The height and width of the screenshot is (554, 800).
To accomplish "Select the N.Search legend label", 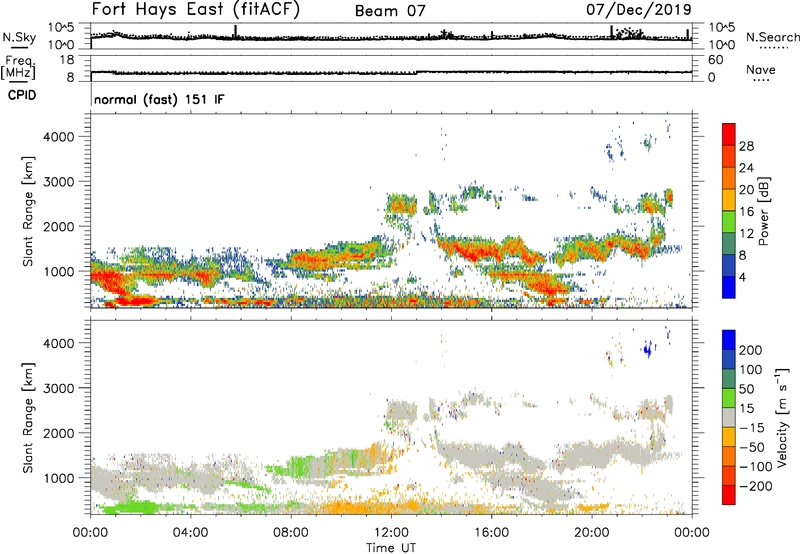I will 772,37.
